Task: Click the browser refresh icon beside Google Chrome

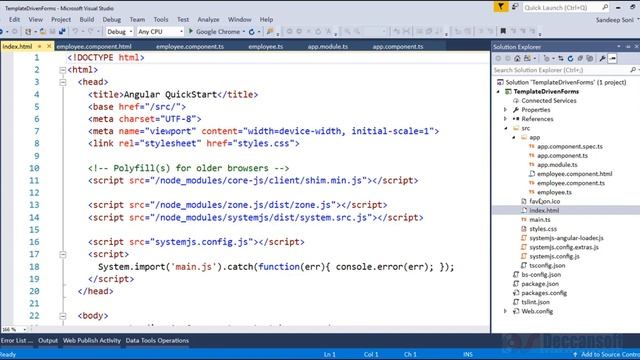Action: pyautogui.click(x=251, y=31)
